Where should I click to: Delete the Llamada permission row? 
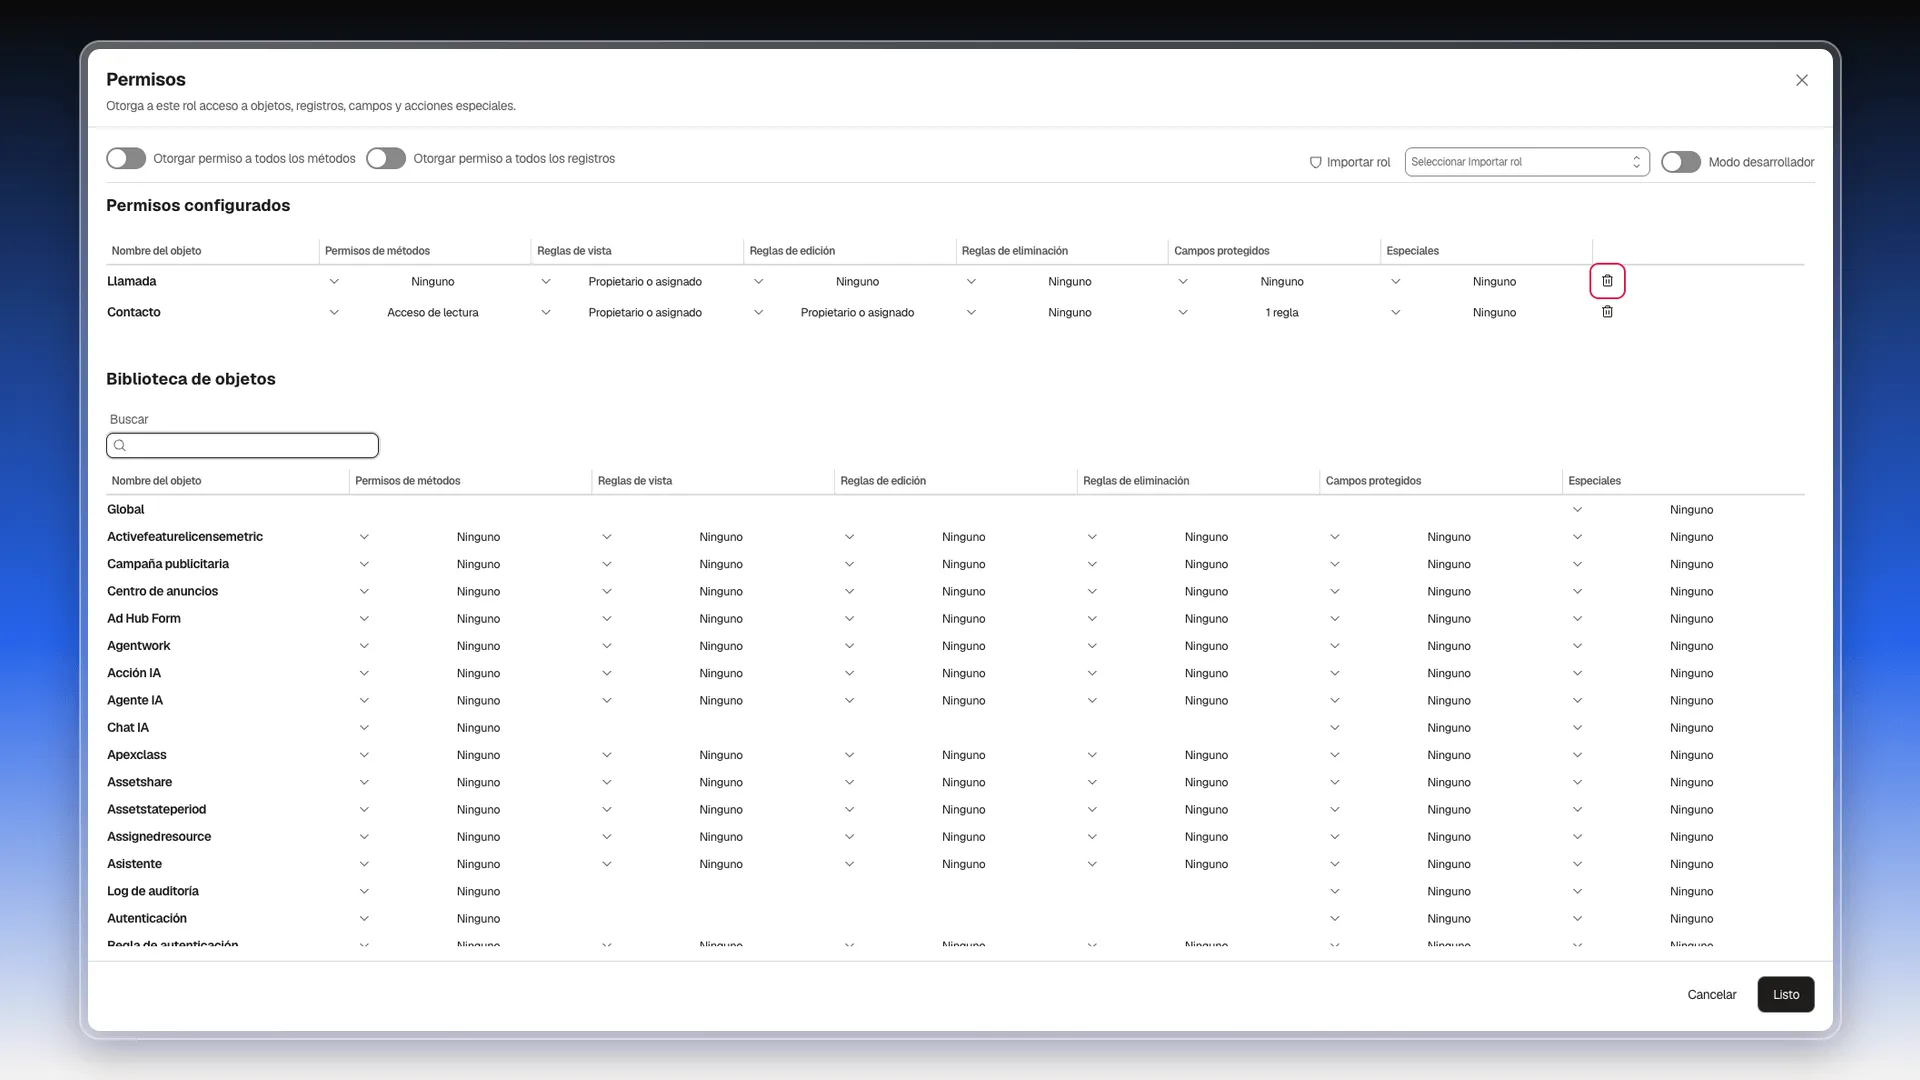tap(1607, 281)
